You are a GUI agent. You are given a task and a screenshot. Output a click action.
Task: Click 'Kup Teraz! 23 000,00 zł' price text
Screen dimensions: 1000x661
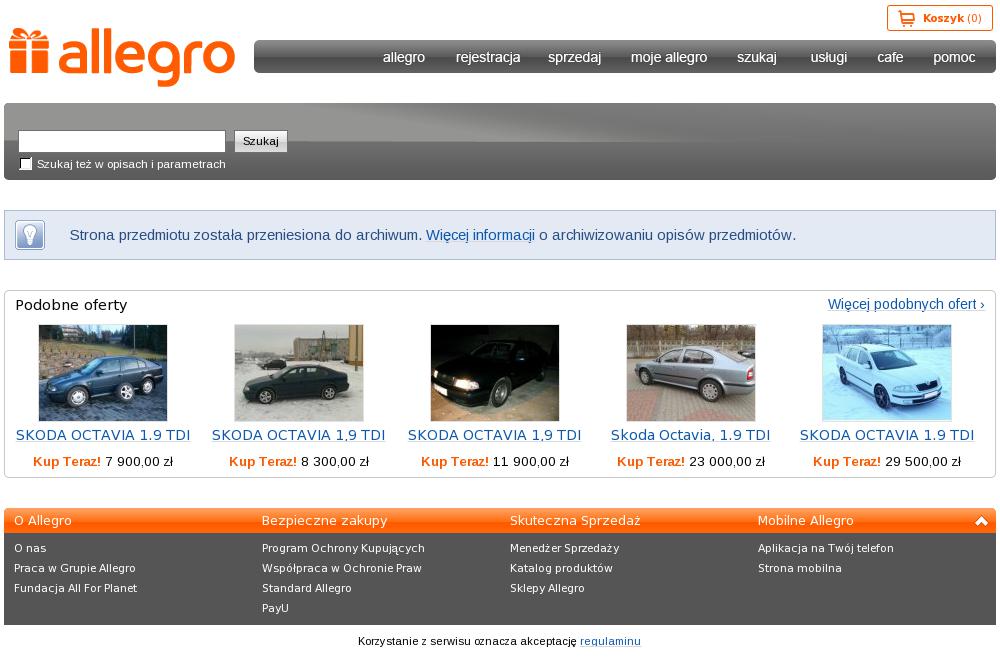tap(691, 461)
